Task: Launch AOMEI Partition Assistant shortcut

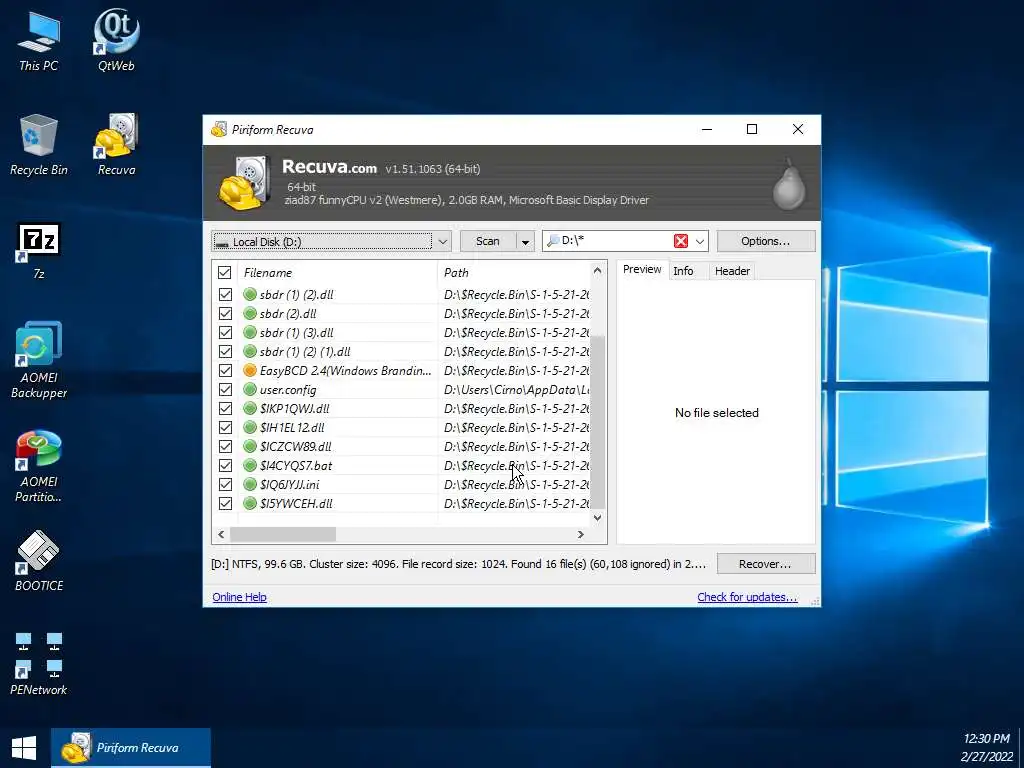Action: tap(39, 465)
